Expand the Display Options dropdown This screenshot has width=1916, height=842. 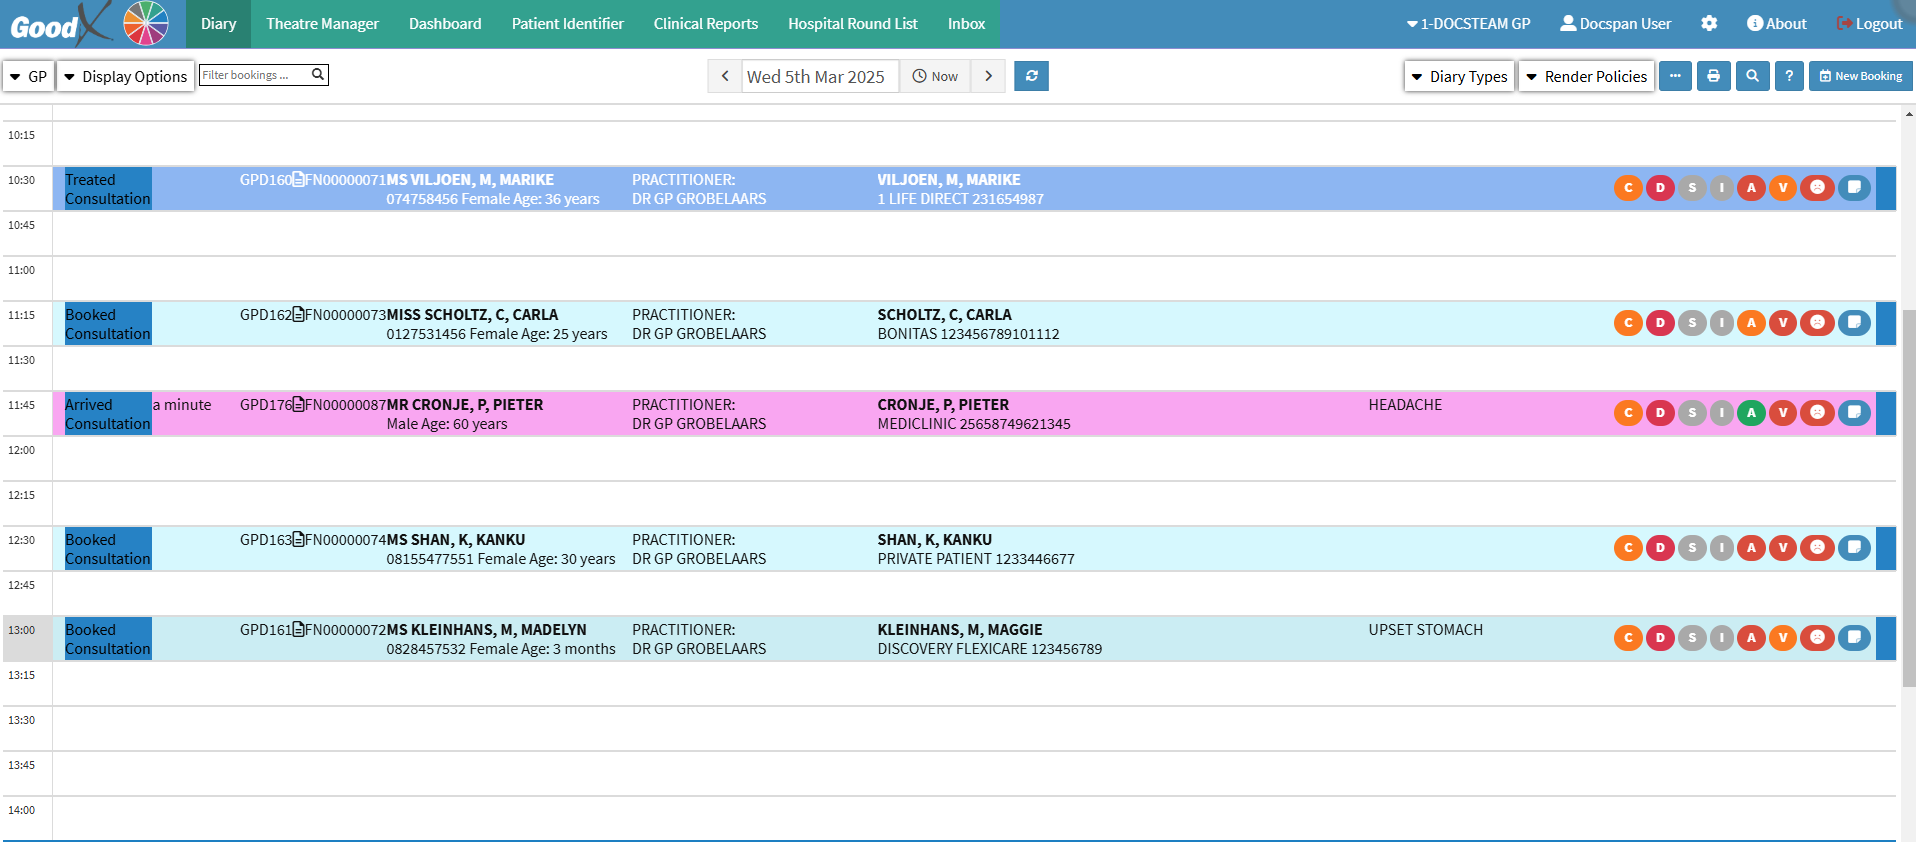click(125, 76)
